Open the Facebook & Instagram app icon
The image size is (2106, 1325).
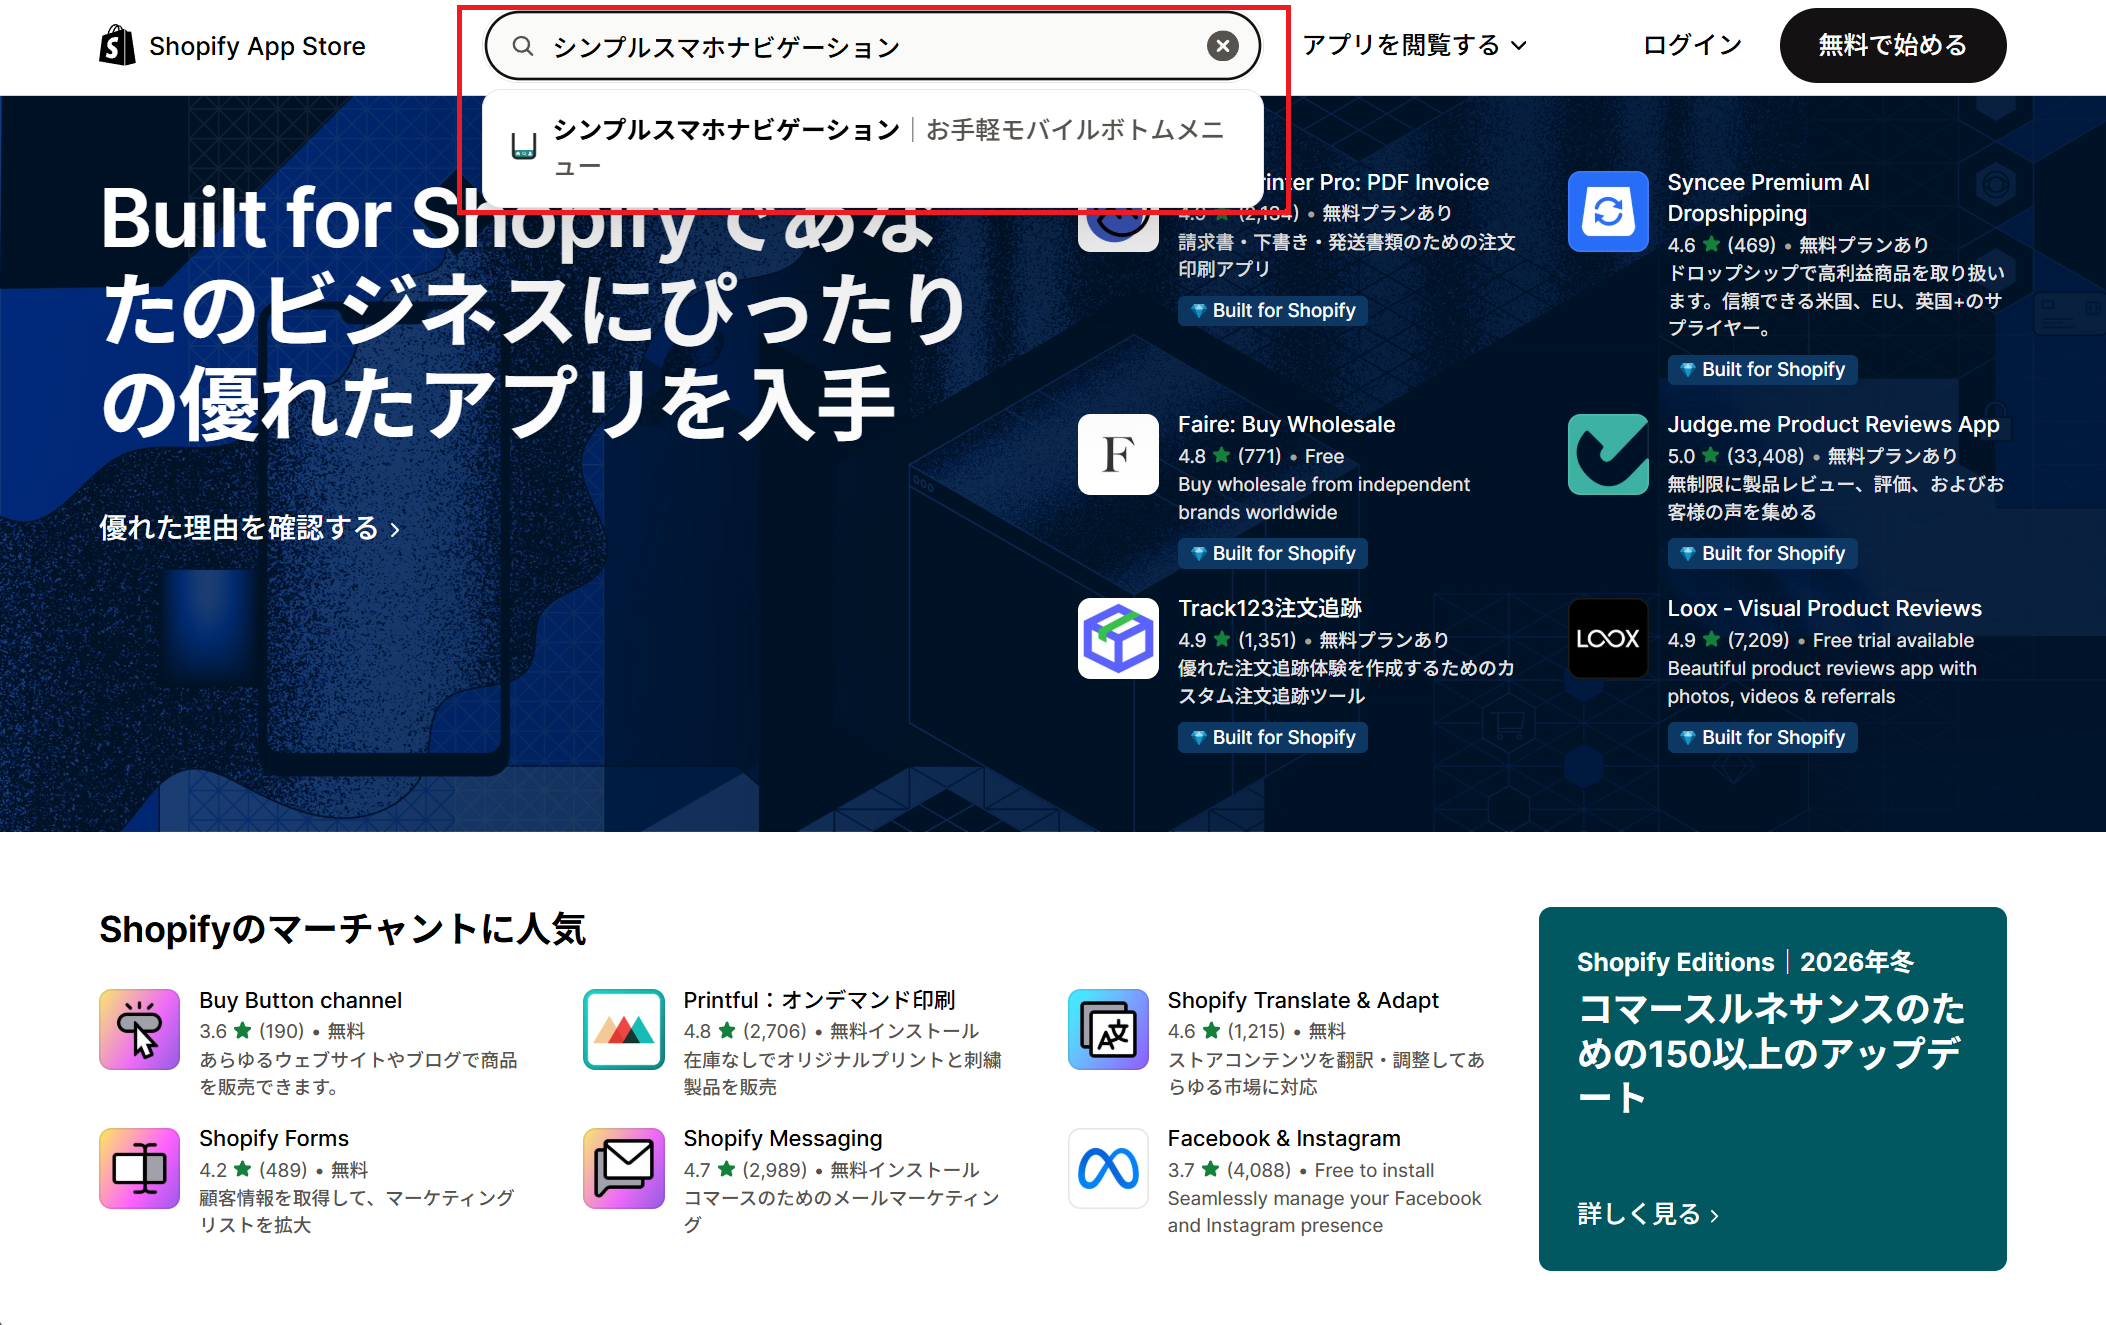(1107, 1168)
